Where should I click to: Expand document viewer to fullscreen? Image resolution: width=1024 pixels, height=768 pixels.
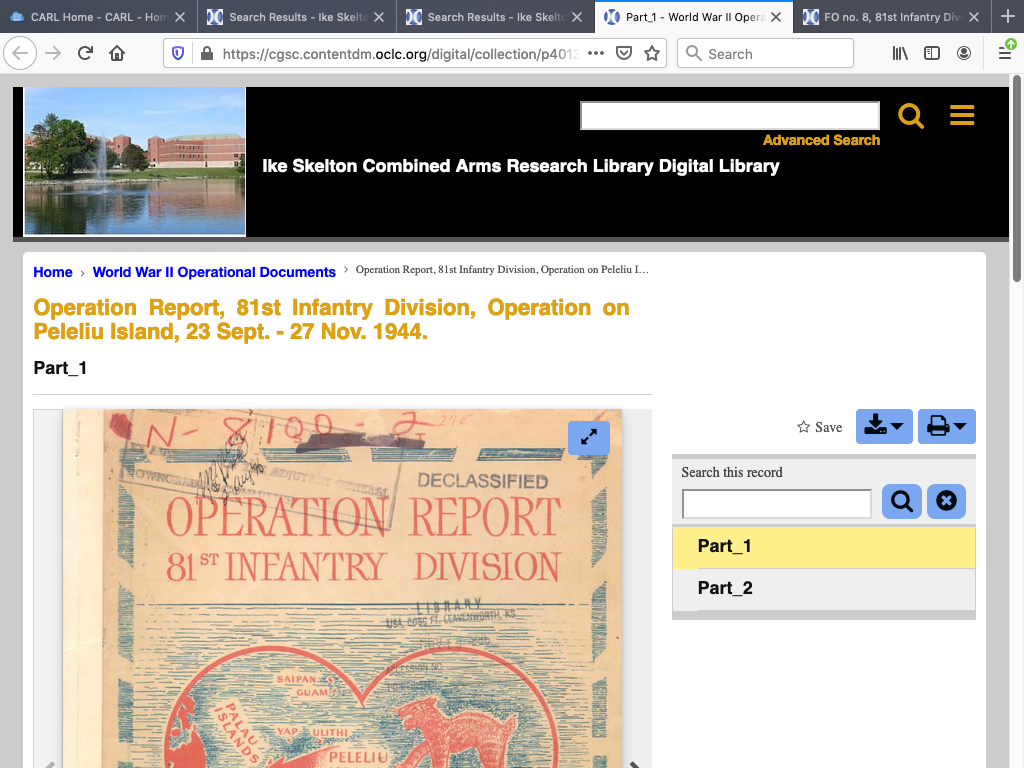point(589,437)
